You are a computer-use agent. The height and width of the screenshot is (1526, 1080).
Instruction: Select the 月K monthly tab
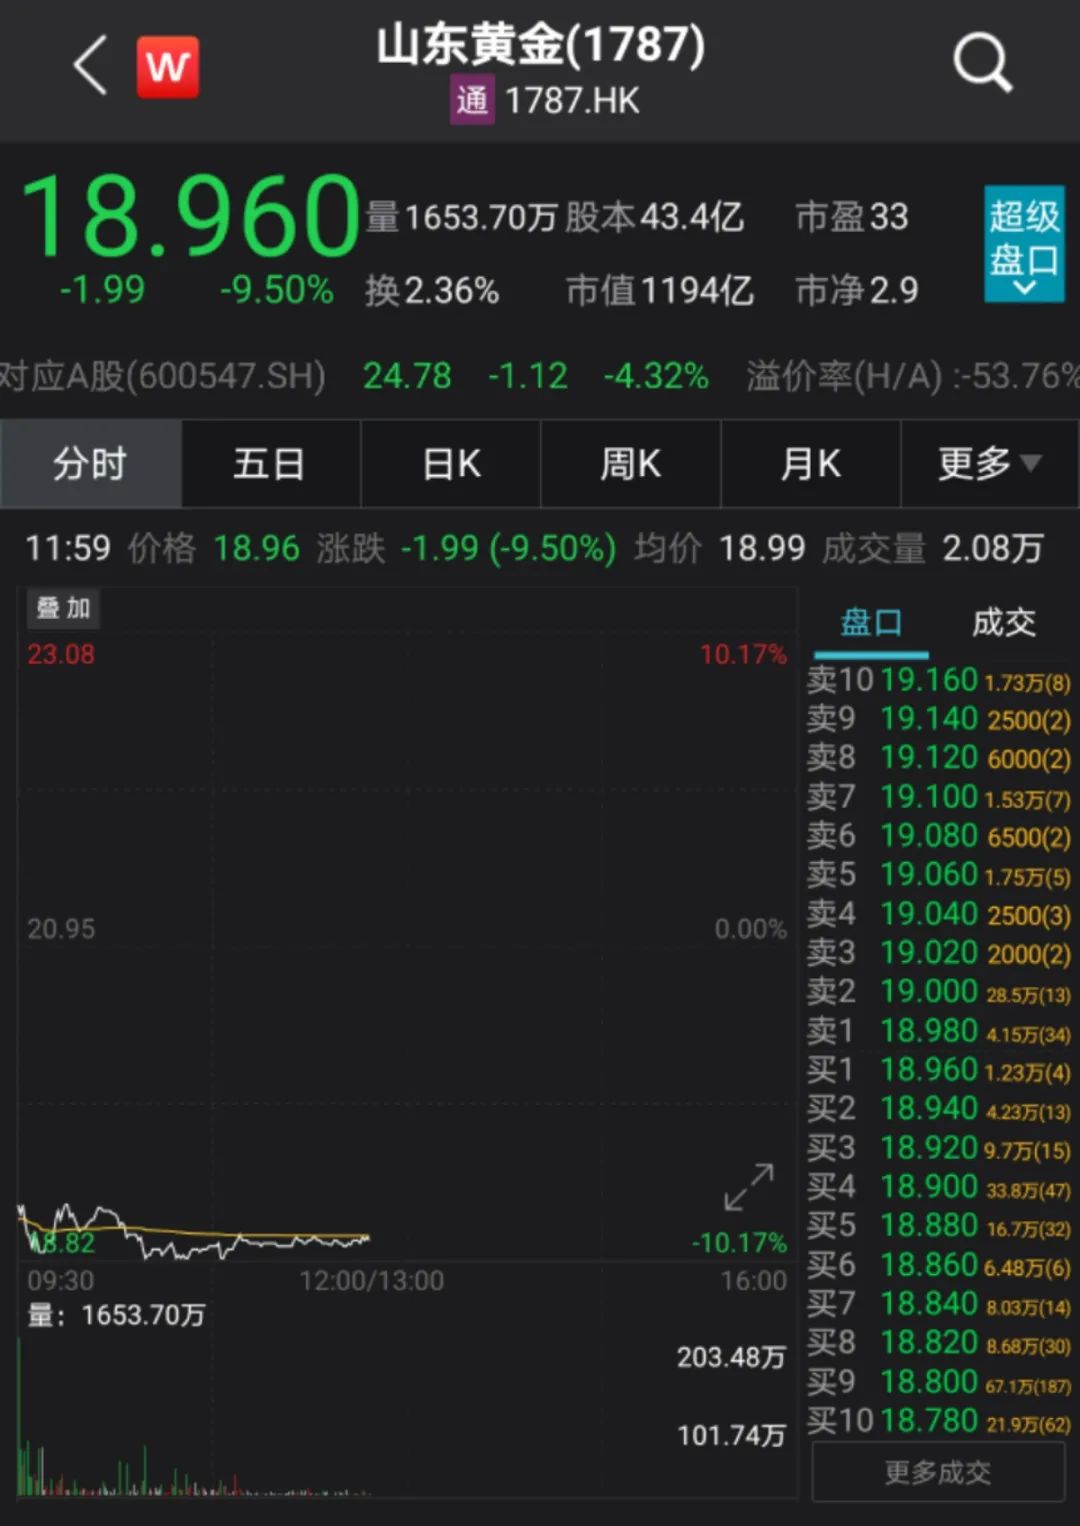tap(810, 464)
